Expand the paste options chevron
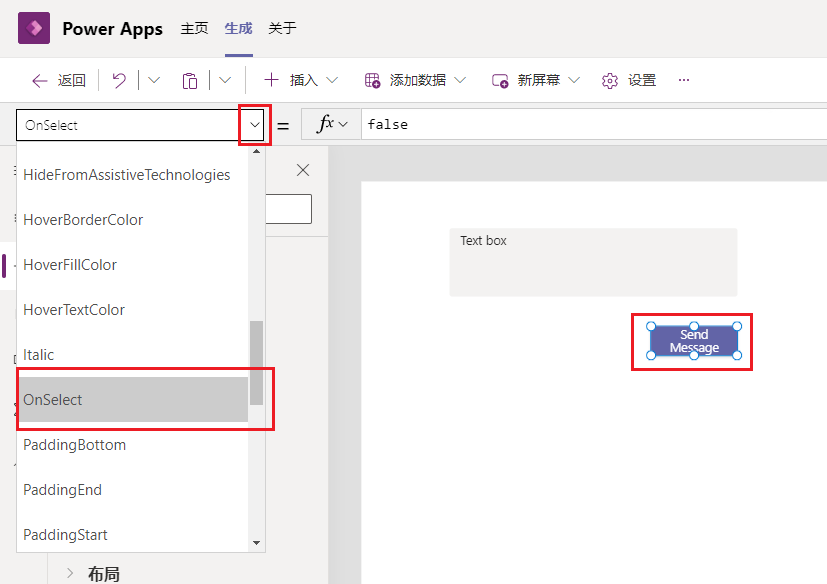 pyautogui.click(x=225, y=80)
